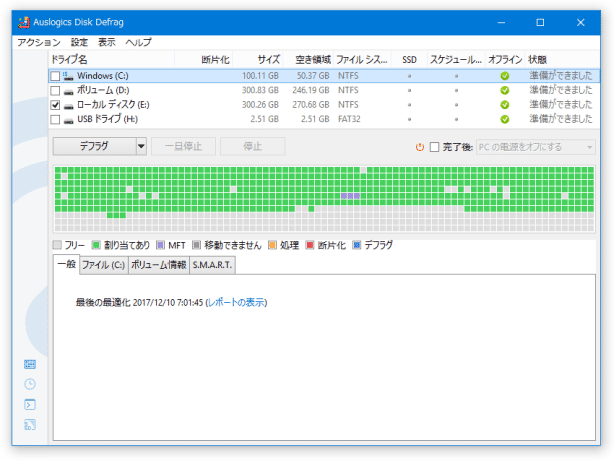Click the green offline check for Windows (C:)

click(505, 76)
